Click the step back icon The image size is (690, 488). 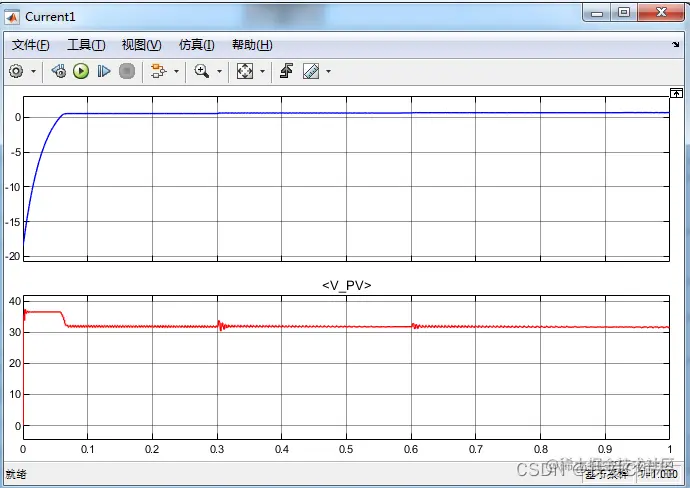pyautogui.click(x=59, y=71)
